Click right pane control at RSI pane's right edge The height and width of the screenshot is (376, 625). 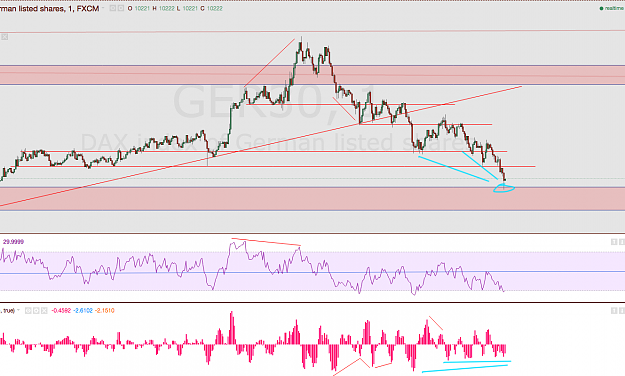click(x=622, y=242)
